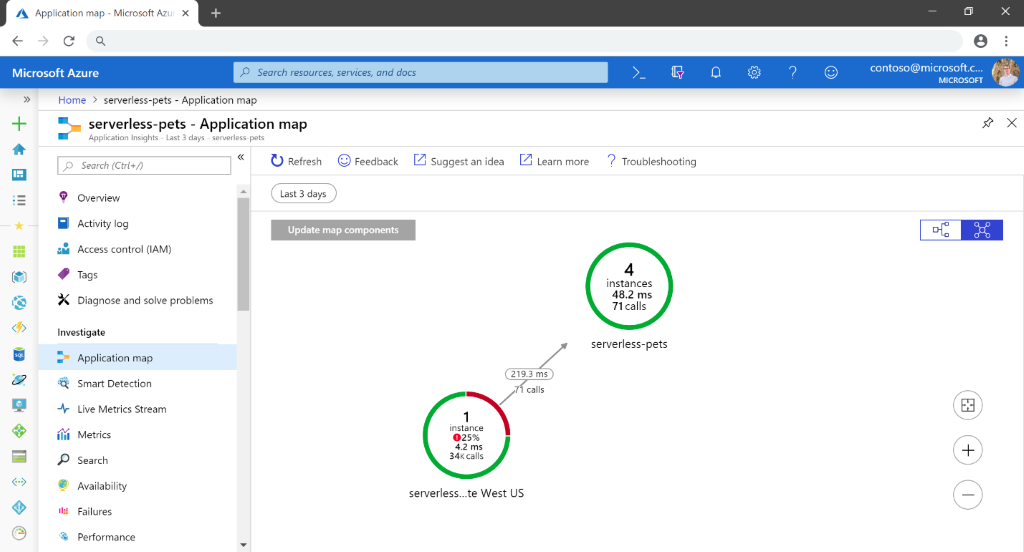Open the Storage accounts icon in sidebar

click(19, 456)
